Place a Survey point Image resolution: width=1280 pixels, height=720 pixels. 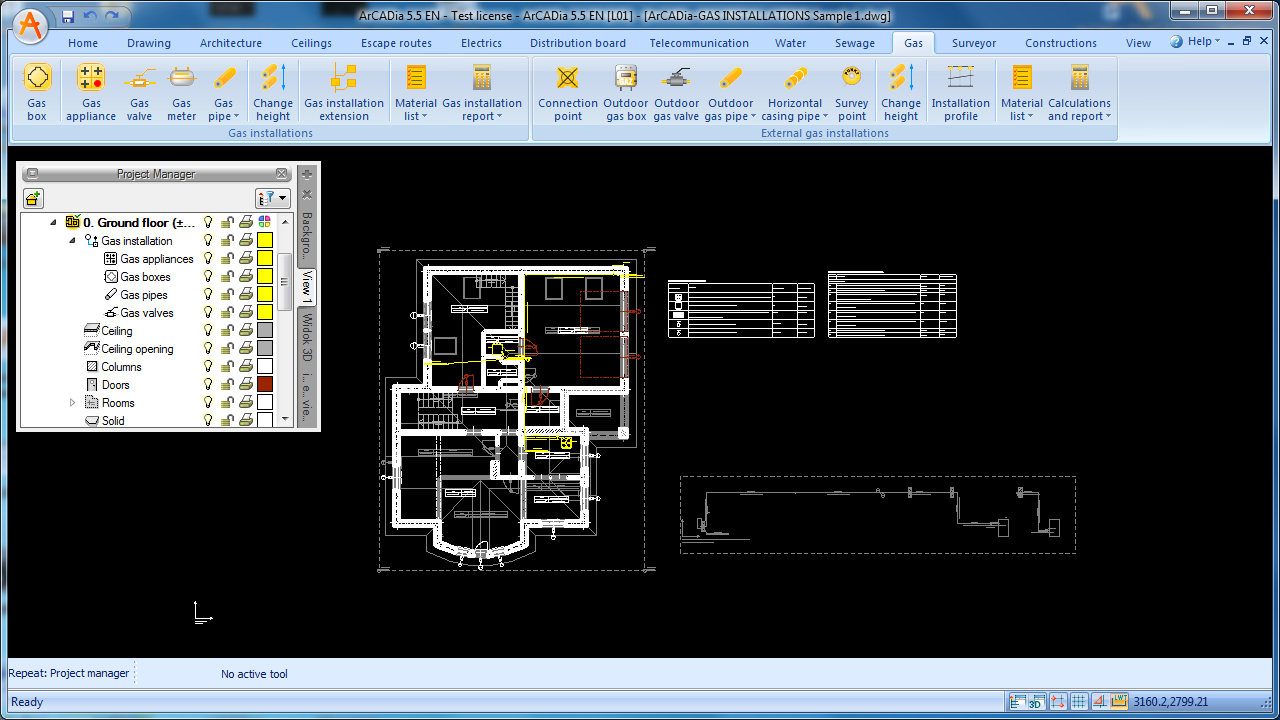851,92
